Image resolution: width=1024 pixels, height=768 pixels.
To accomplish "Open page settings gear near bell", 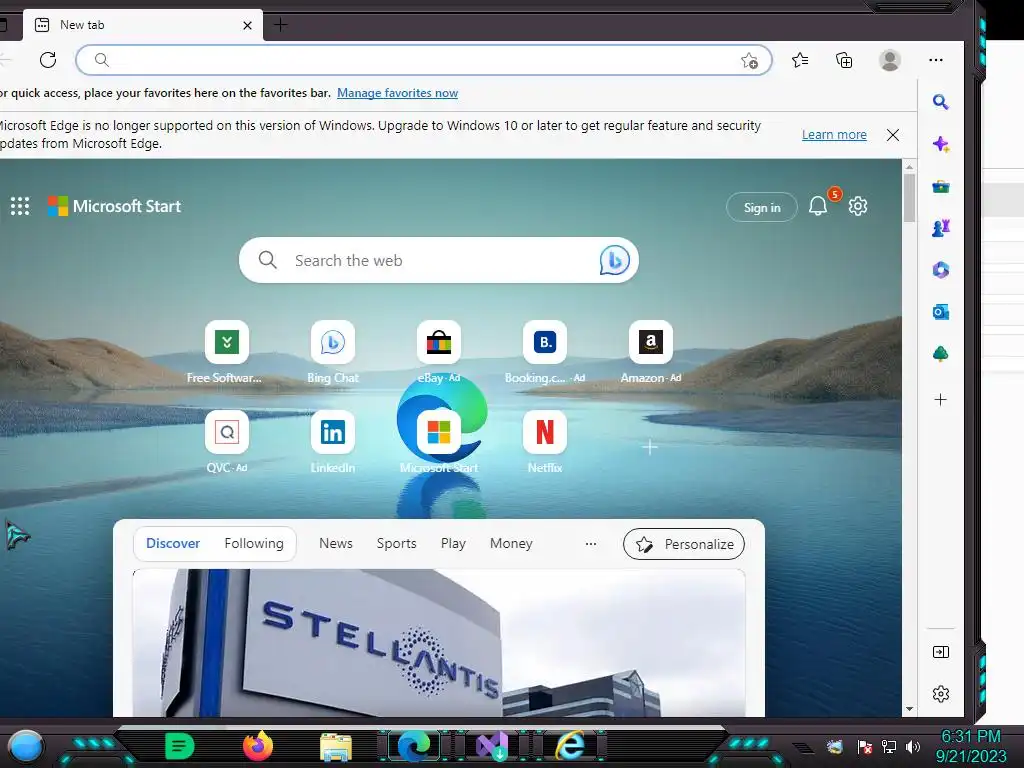I will pyautogui.click(x=857, y=206).
